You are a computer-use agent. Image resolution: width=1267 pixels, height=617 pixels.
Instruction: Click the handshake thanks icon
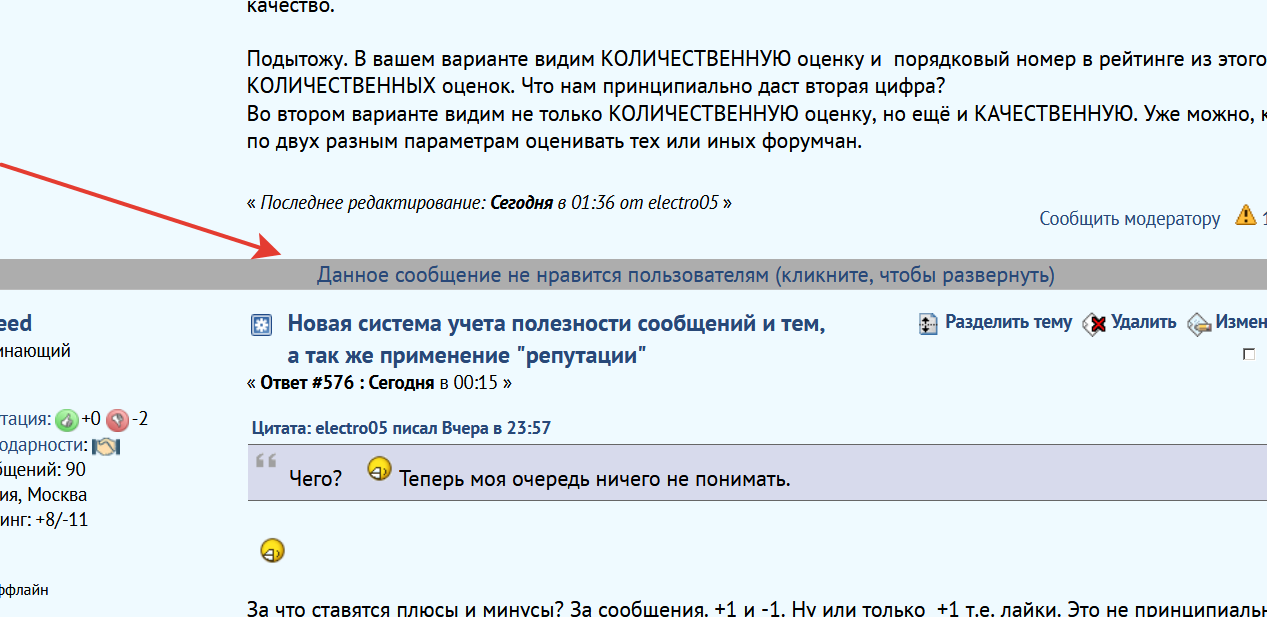pos(105,446)
